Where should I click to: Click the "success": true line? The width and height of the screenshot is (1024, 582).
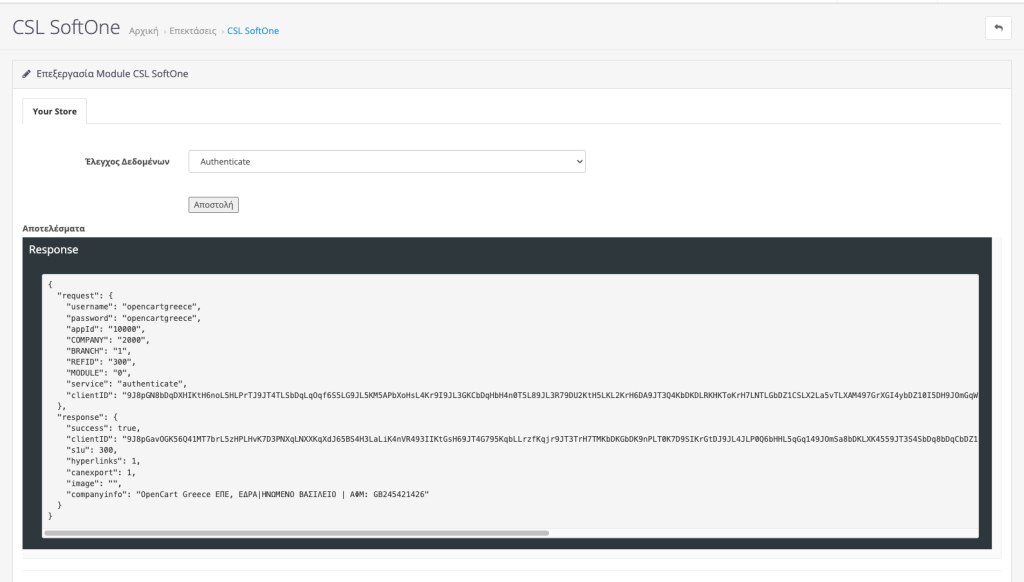point(103,428)
